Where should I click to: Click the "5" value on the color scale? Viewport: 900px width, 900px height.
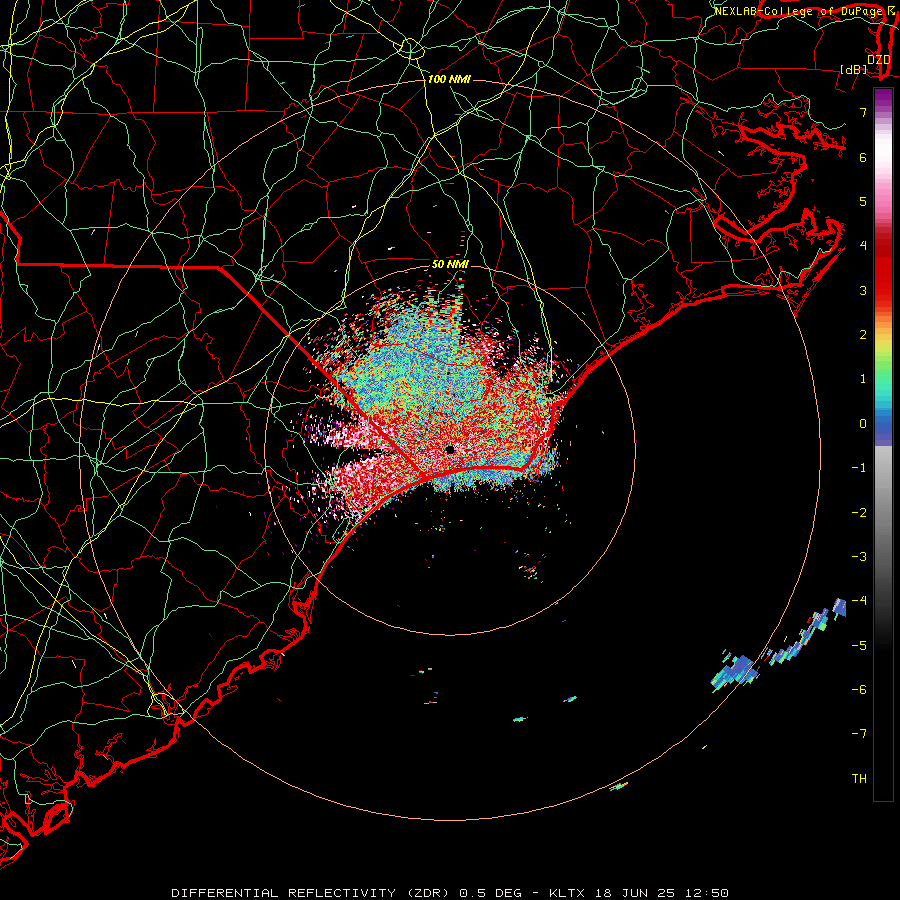pos(863,201)
